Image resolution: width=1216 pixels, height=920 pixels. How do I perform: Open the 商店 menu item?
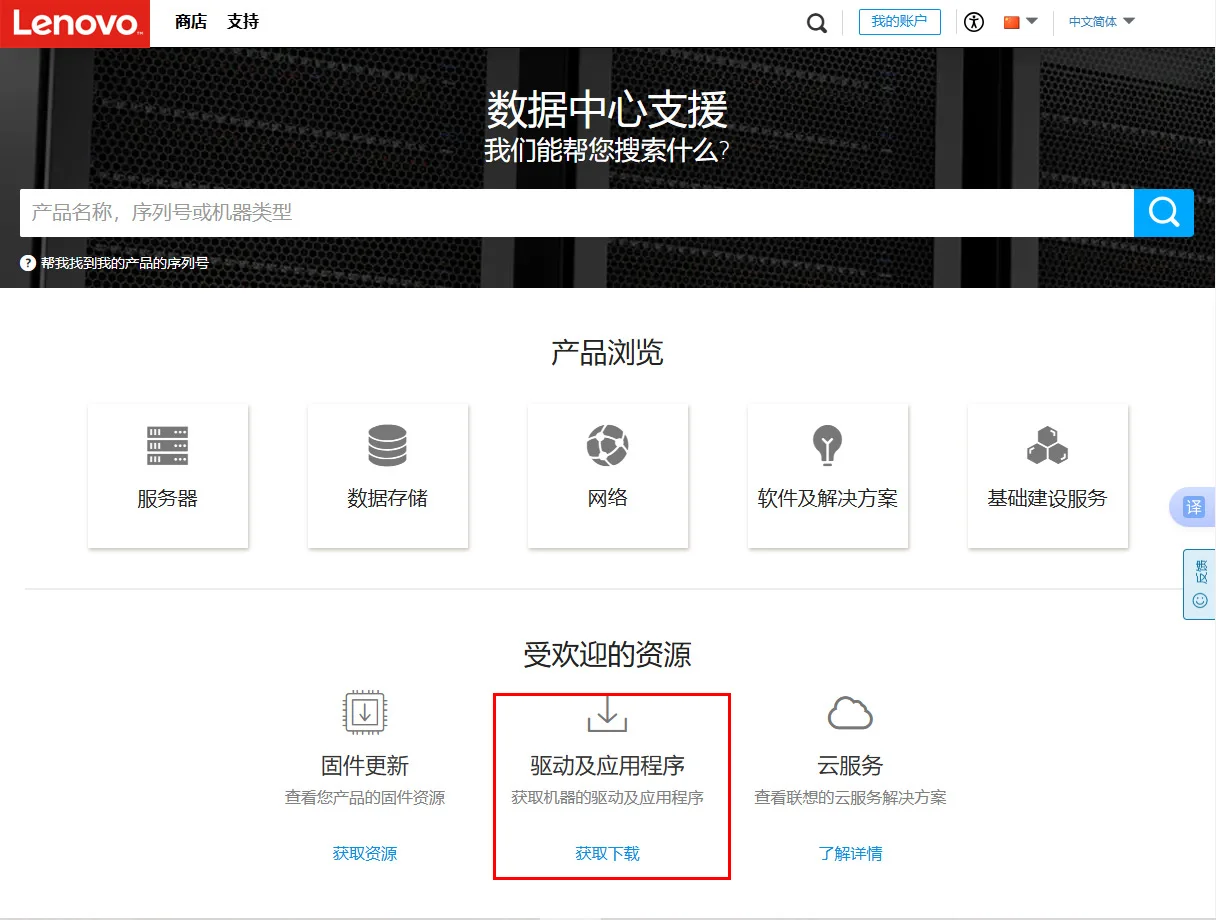[190, 21]
